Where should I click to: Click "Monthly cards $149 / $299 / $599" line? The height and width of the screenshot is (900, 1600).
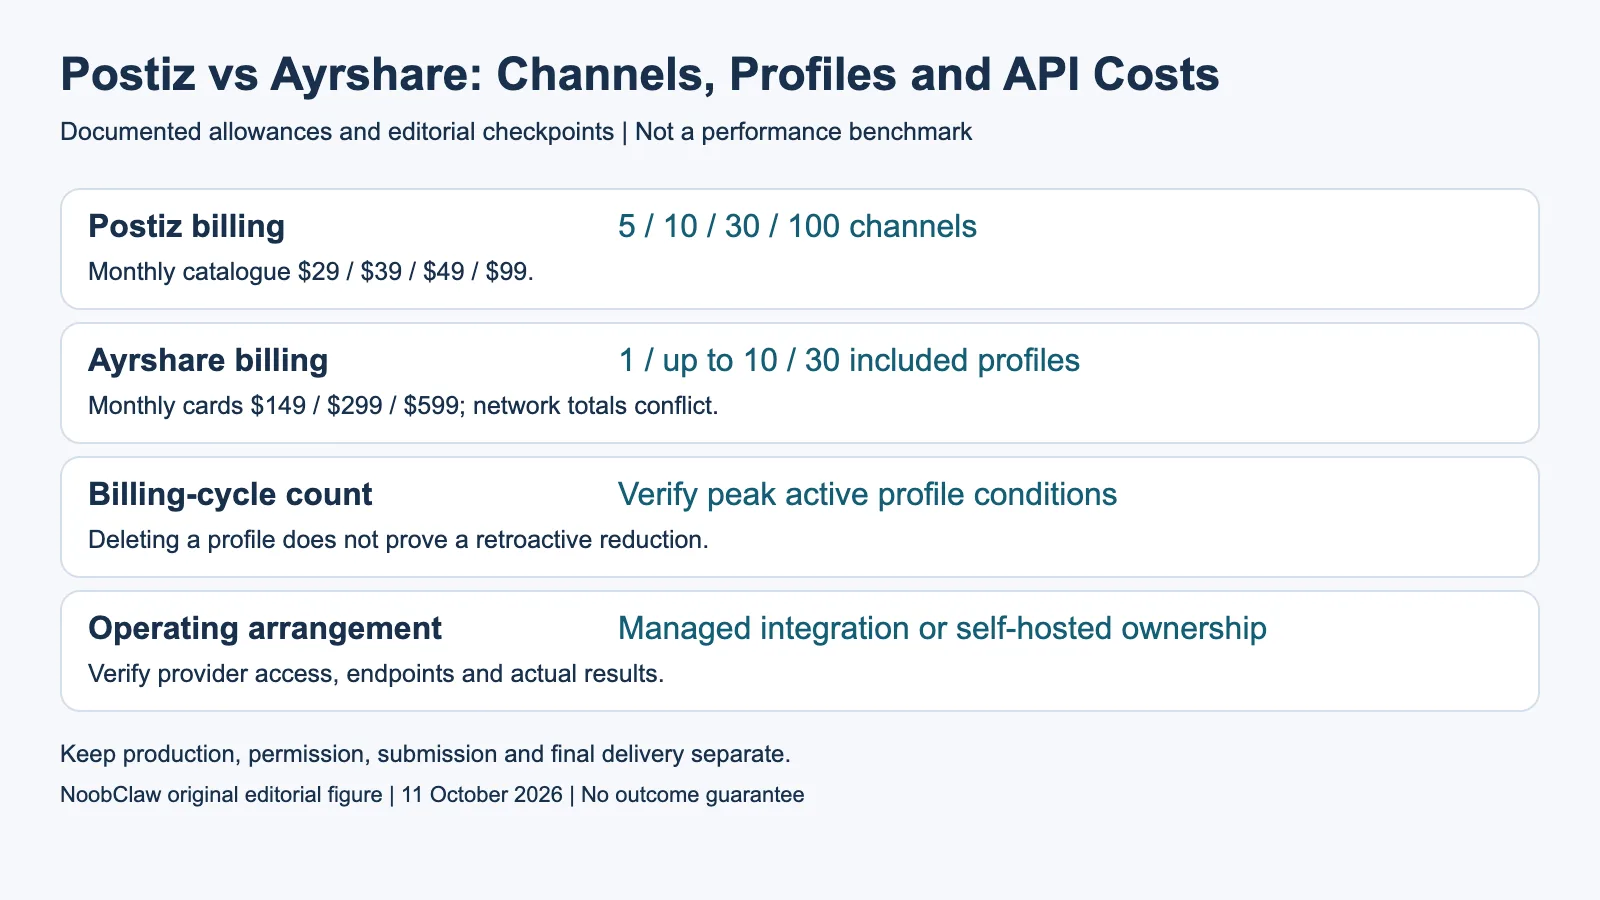(403, 406)
